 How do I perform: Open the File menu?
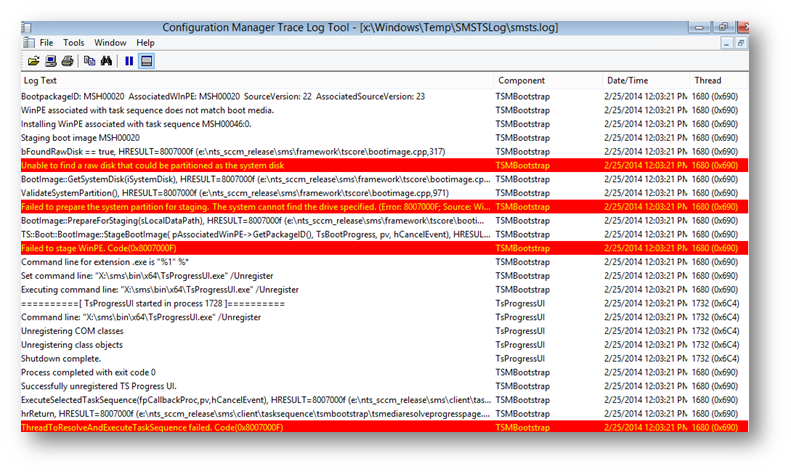point(46,43)
